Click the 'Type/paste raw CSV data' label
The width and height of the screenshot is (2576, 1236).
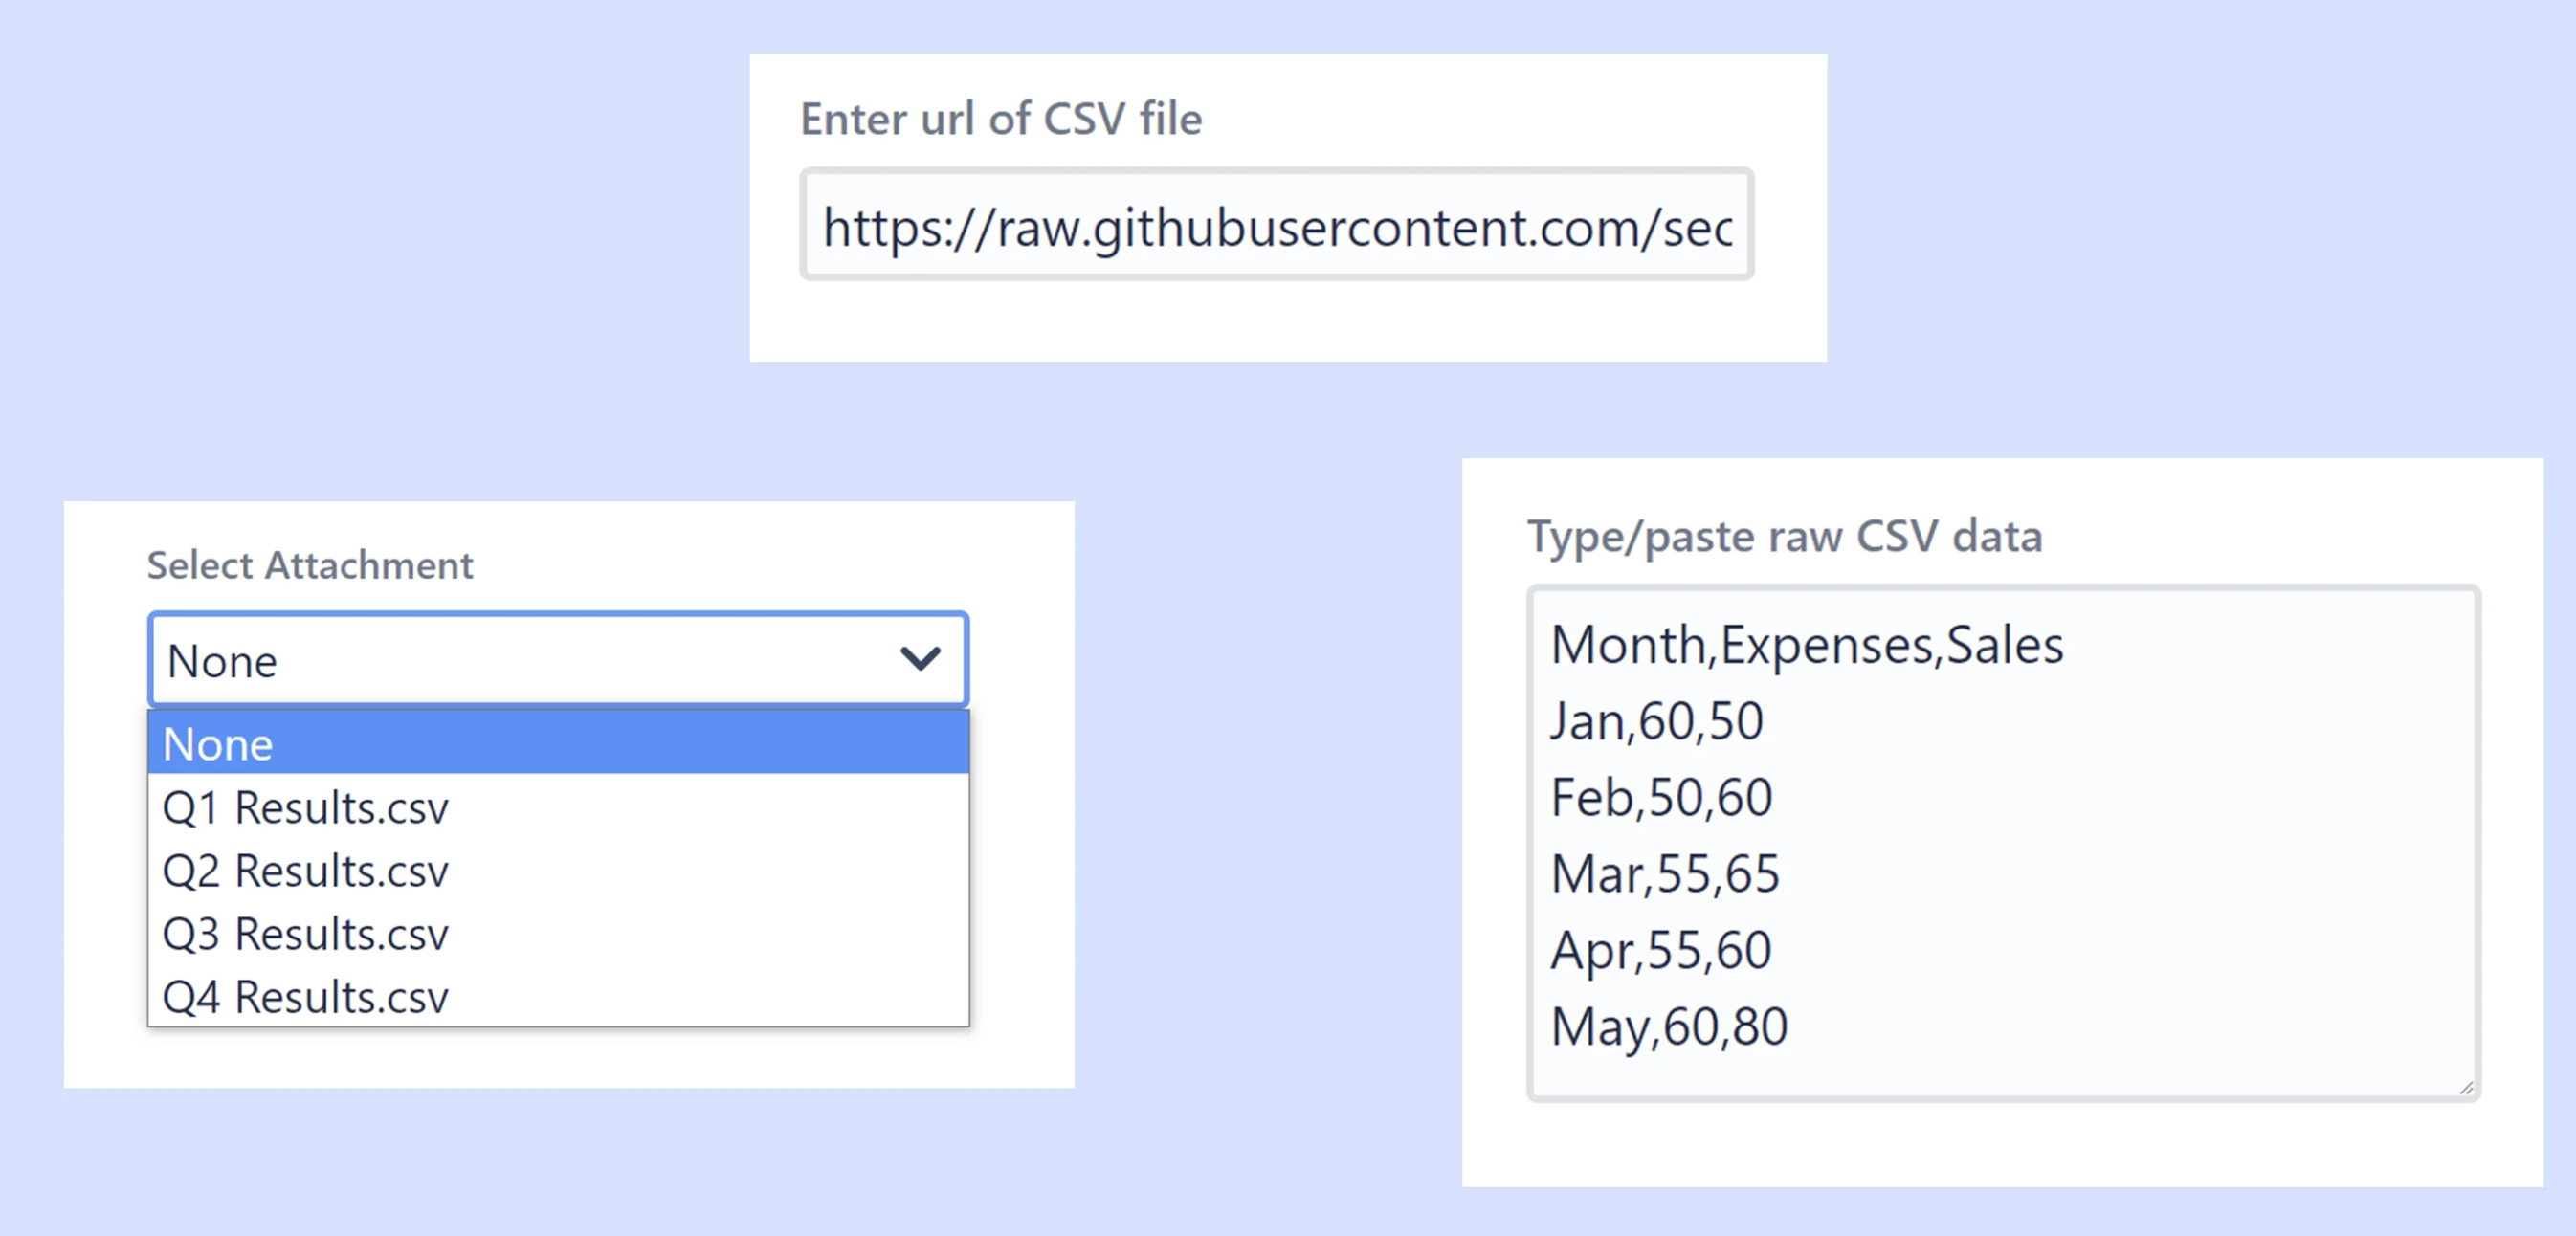(1784, 537)
